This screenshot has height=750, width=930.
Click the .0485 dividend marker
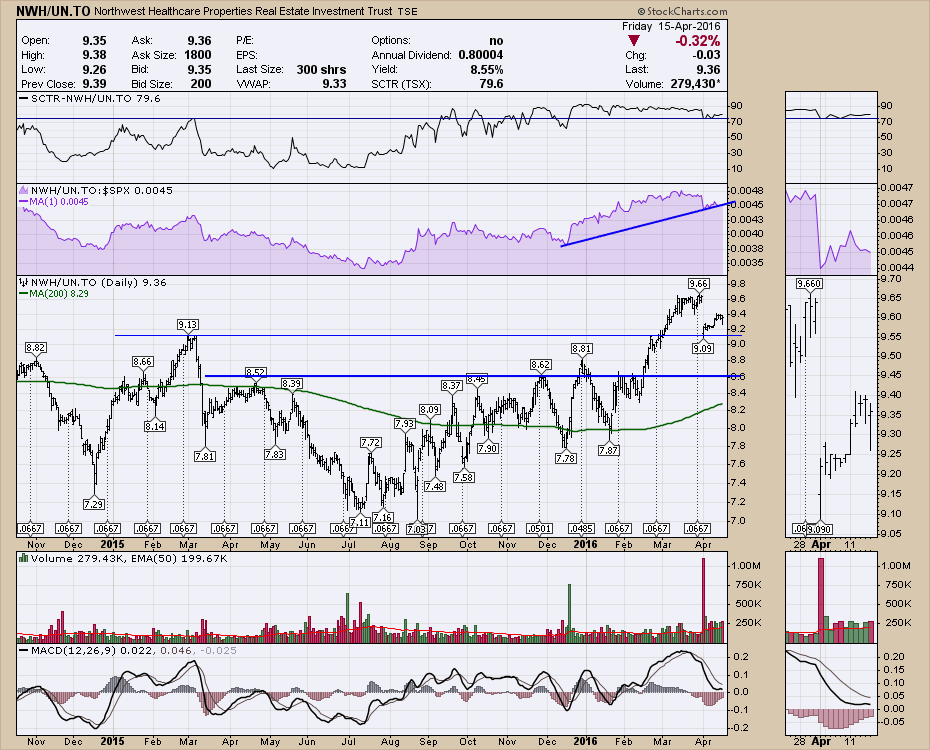pyautogui.click(x=581, y=528)
